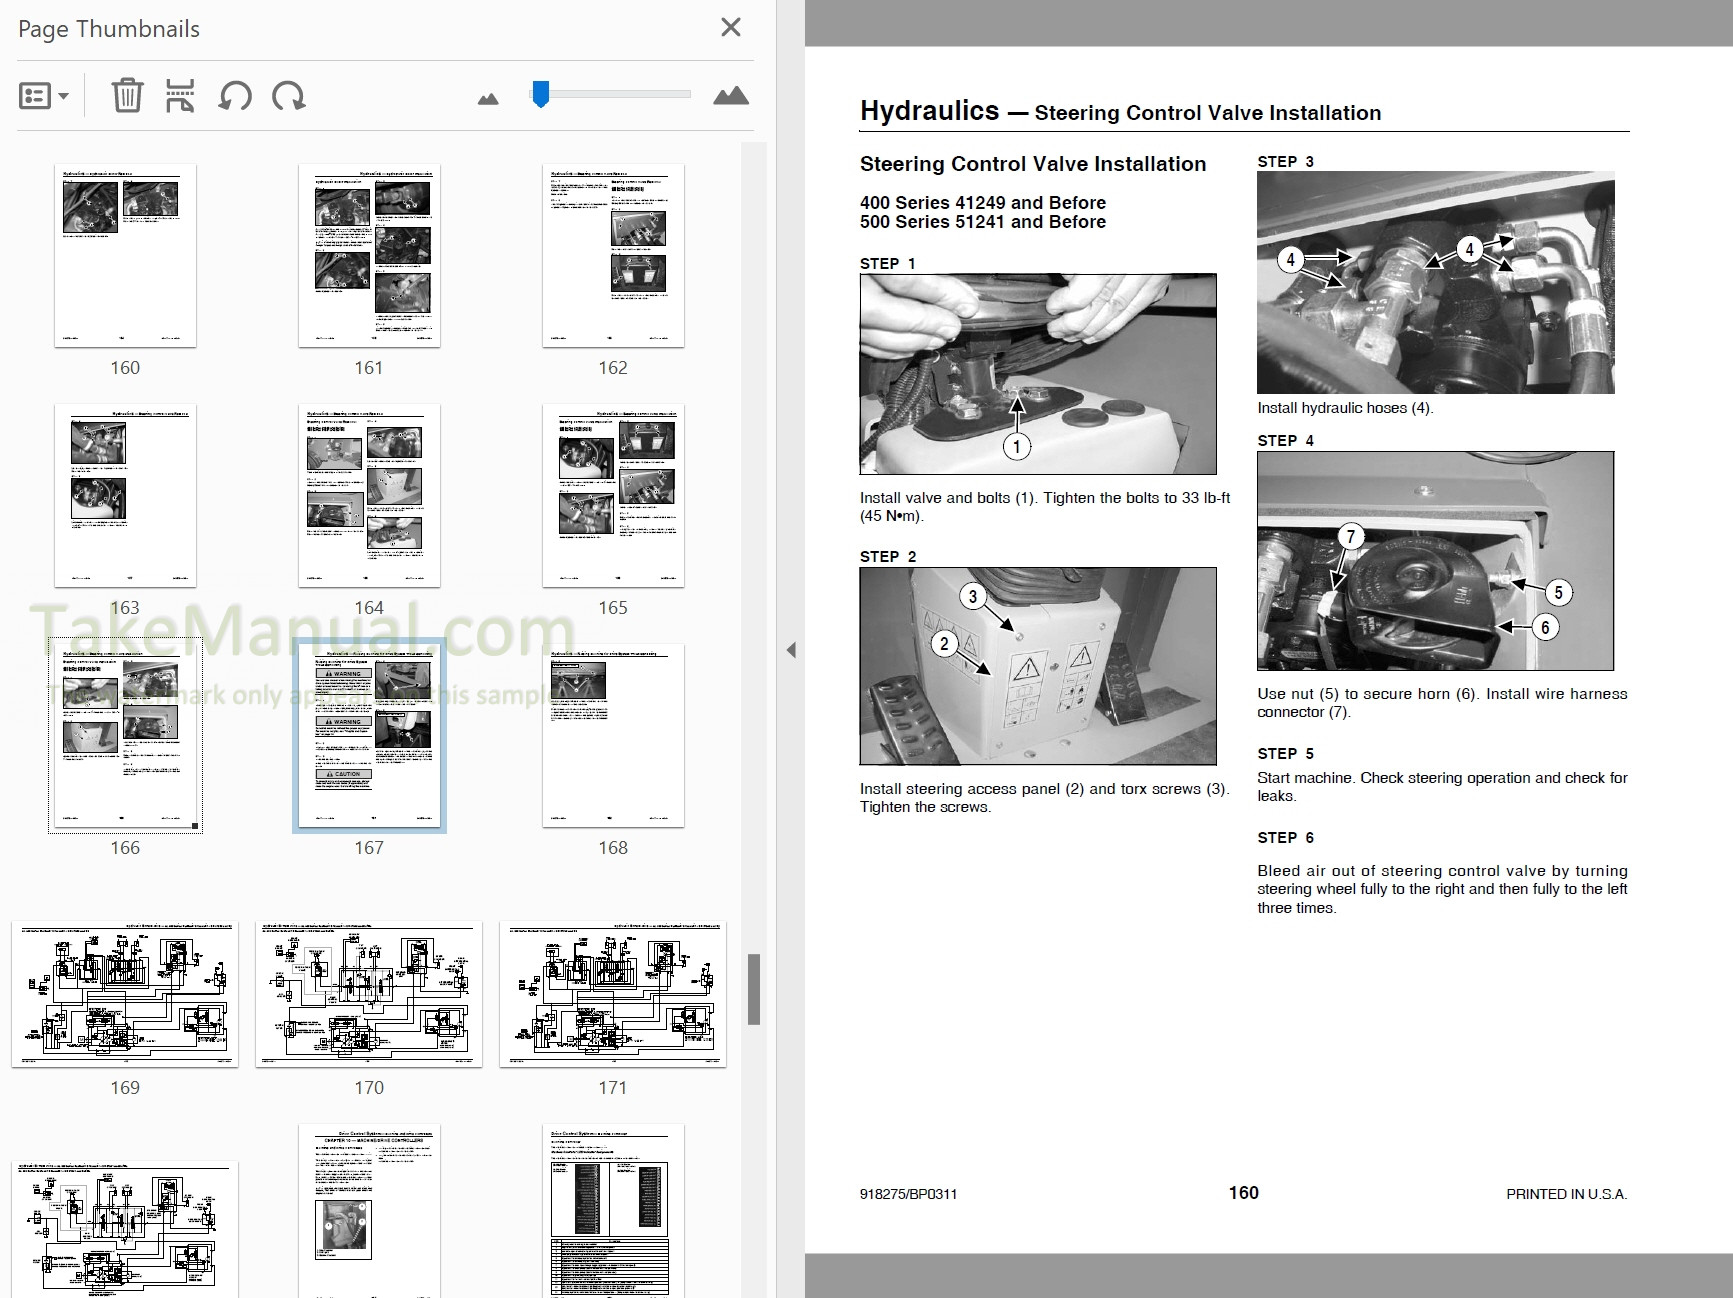Viewport: 1733px width, 1298px height.
Task: Collapse the thumbnails pane with the arrow
Action: tap(791, 650)
